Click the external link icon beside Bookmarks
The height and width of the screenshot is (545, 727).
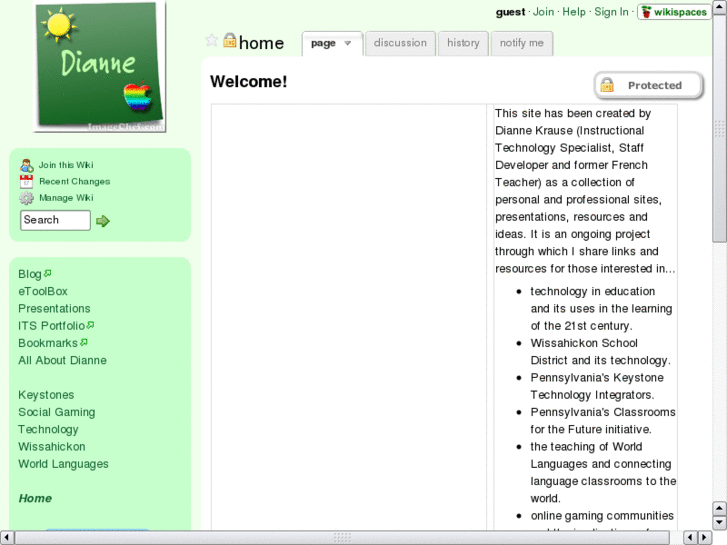click(83, 342)
